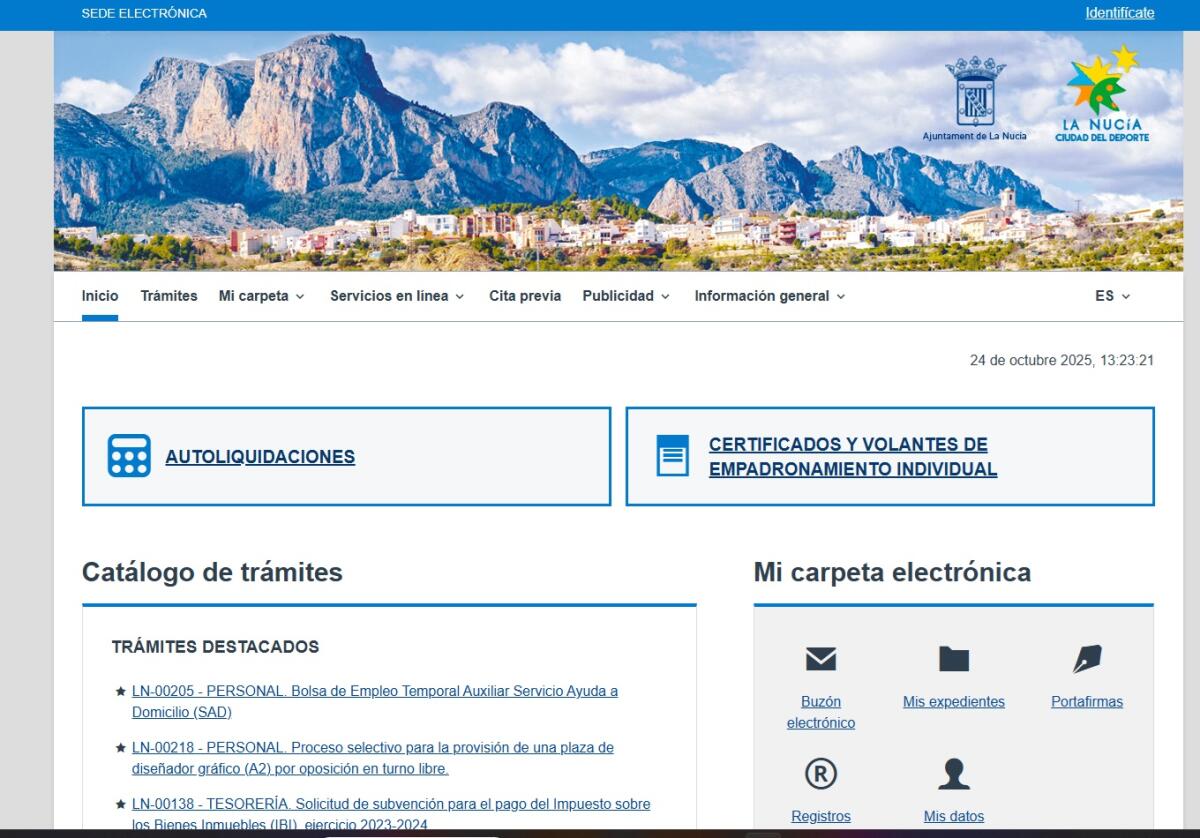Image resolution: width=1200 pixels, height=838 pixels.
Task: Click the circled R Registros icon
Action: point(820,775)
